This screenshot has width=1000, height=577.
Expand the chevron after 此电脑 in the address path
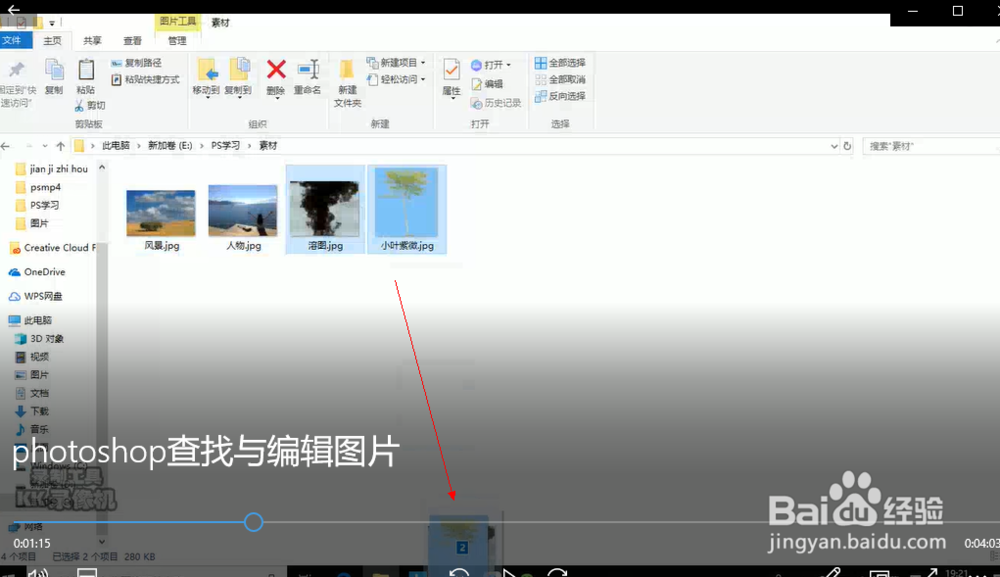pos(138,146)
